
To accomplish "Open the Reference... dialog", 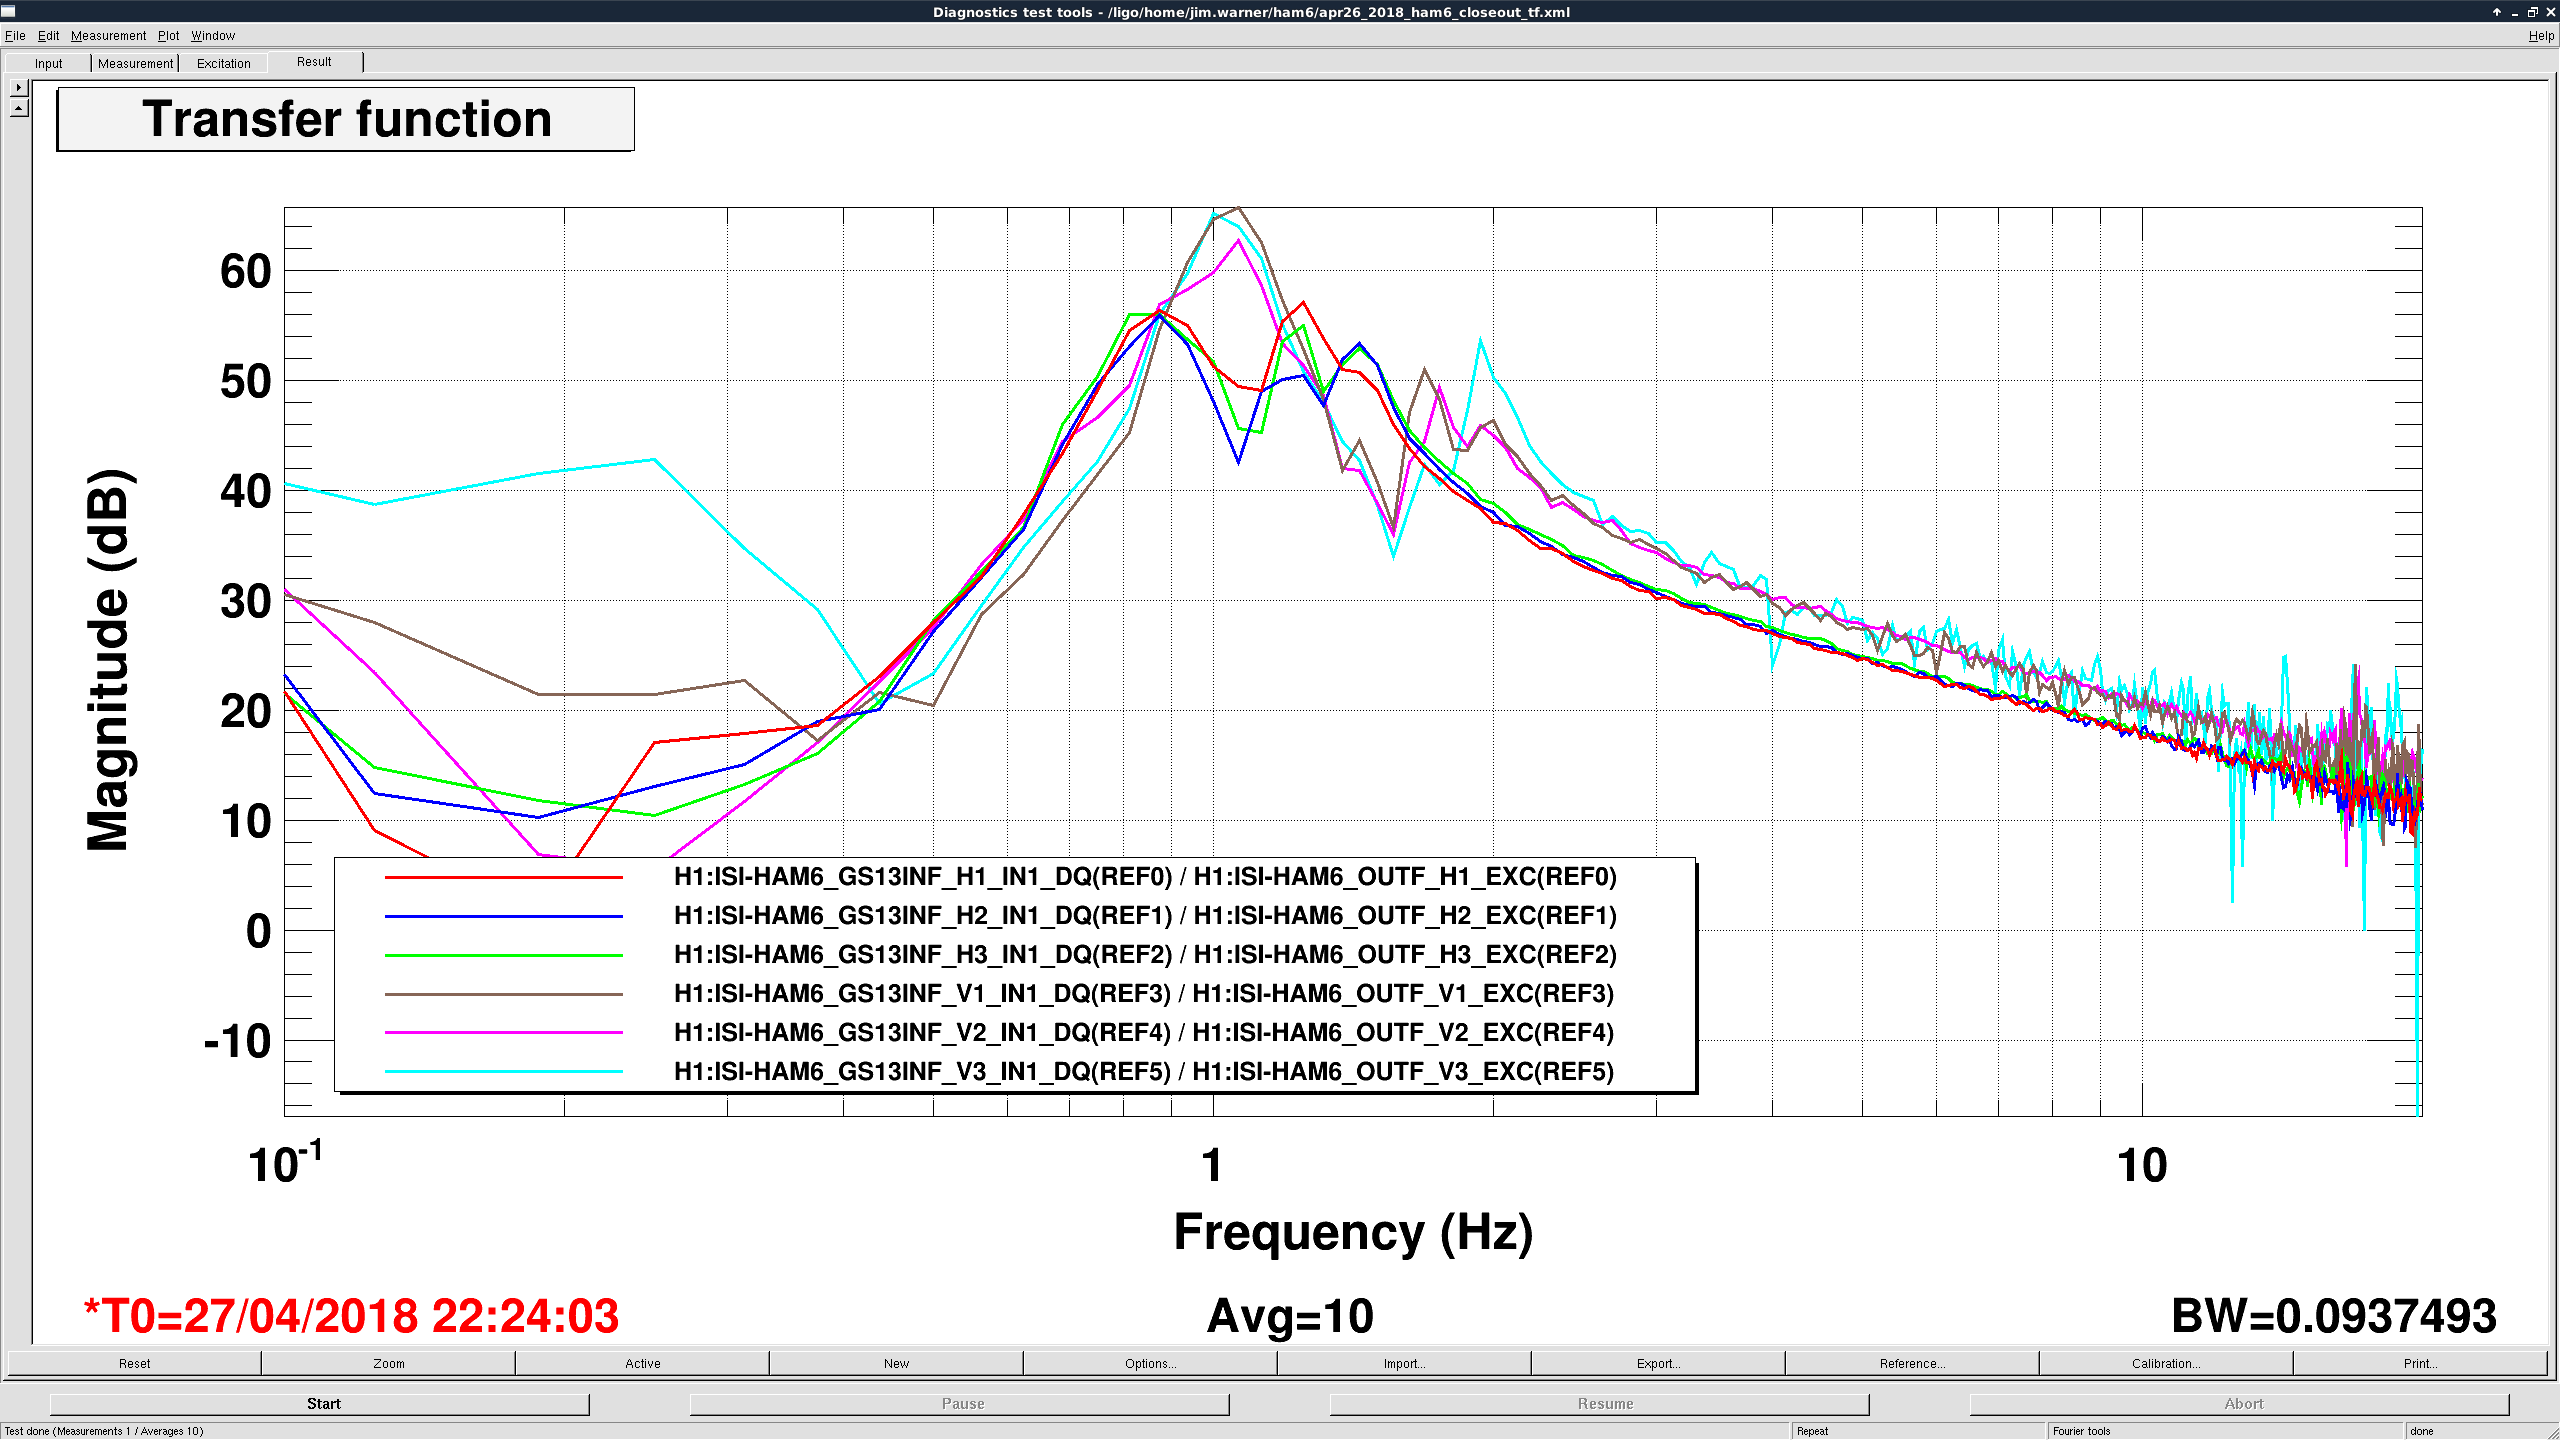I will [1912, 1363].
